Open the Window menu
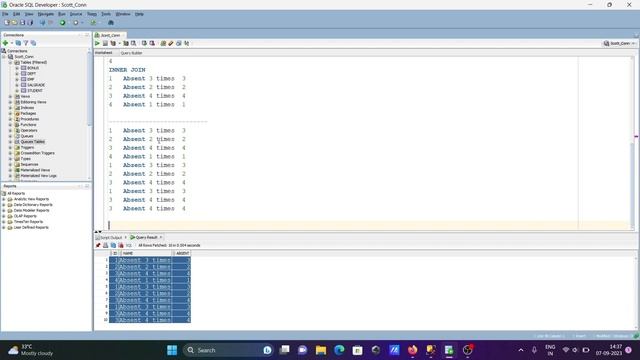The image size is (640, 360). (123, 14)
